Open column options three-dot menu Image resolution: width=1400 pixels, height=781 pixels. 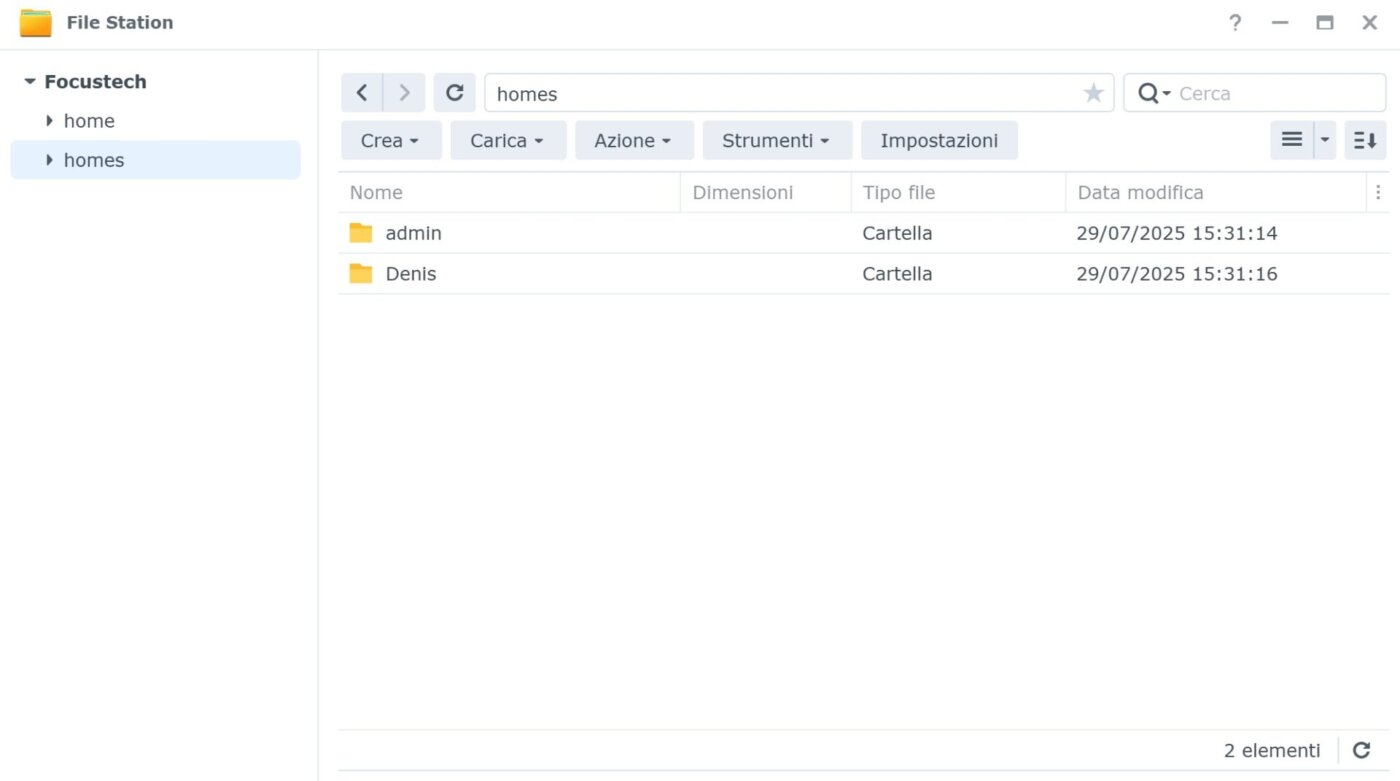click(1378, 192)
